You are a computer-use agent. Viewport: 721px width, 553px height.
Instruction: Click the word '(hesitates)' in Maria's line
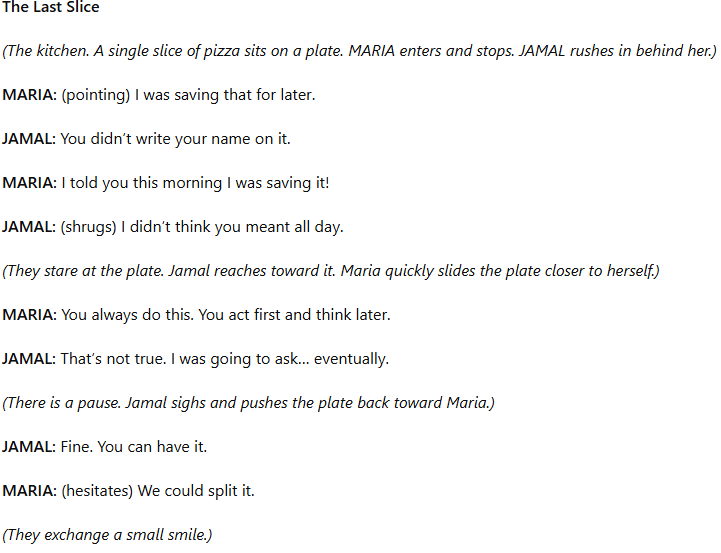(97, 491)
